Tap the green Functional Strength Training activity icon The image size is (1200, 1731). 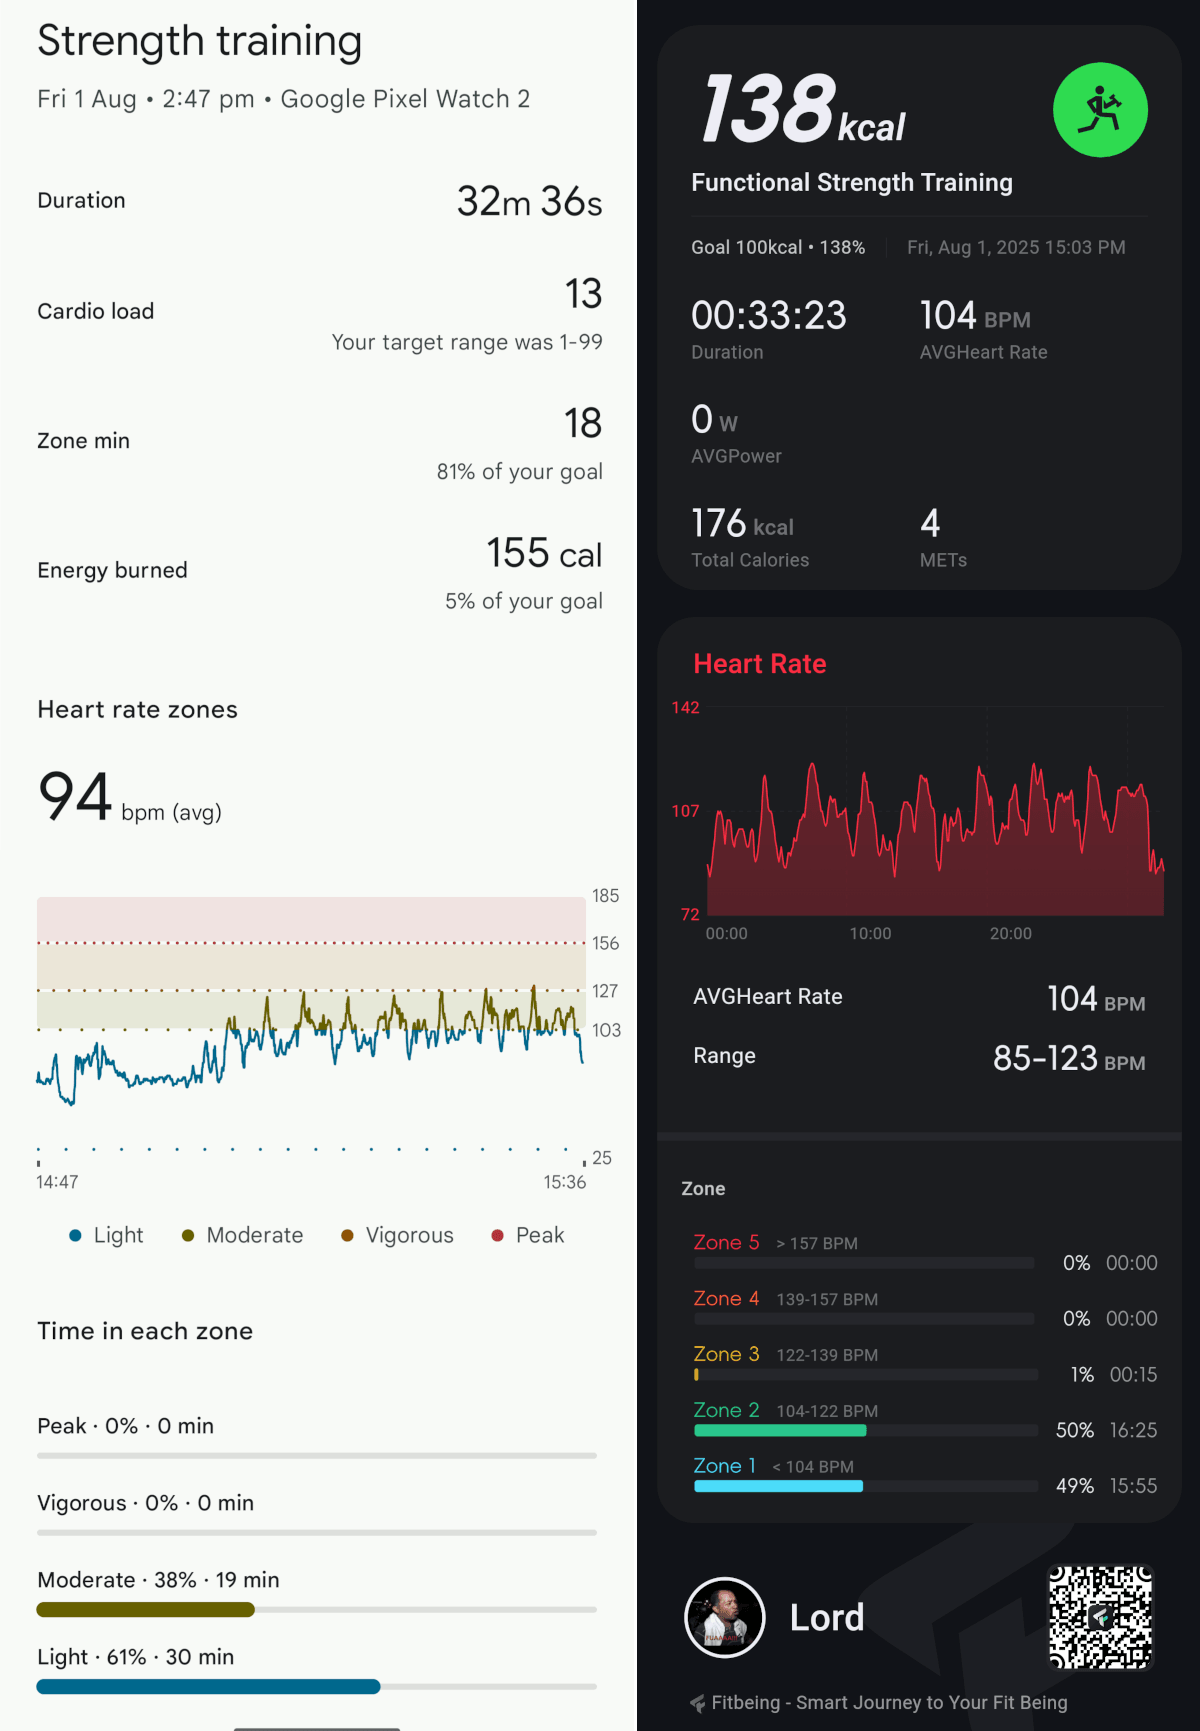1100,110
